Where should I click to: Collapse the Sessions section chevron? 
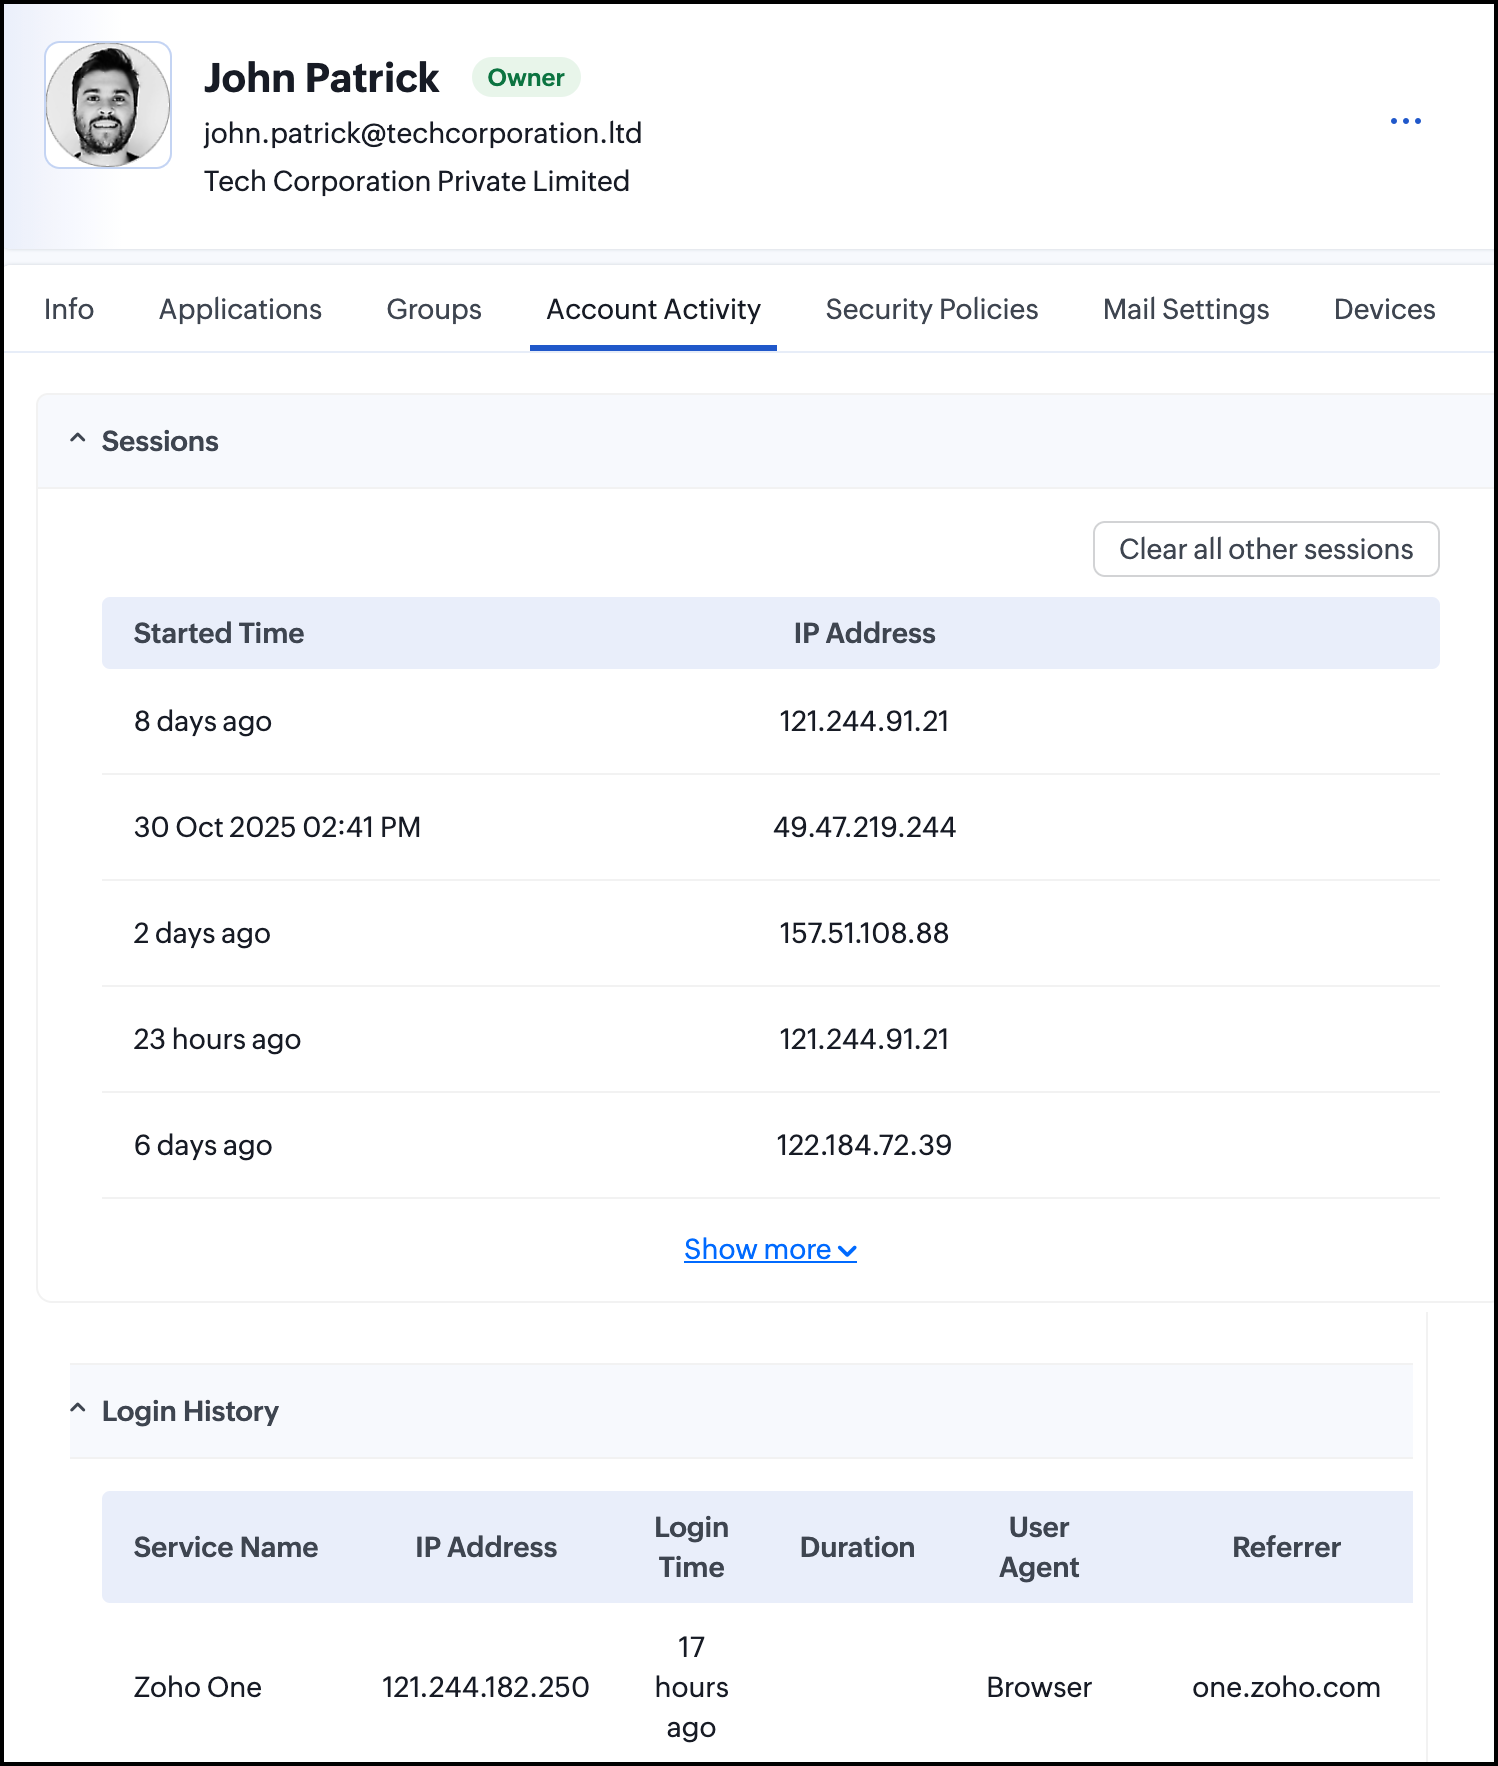click(x=78, y=440)
